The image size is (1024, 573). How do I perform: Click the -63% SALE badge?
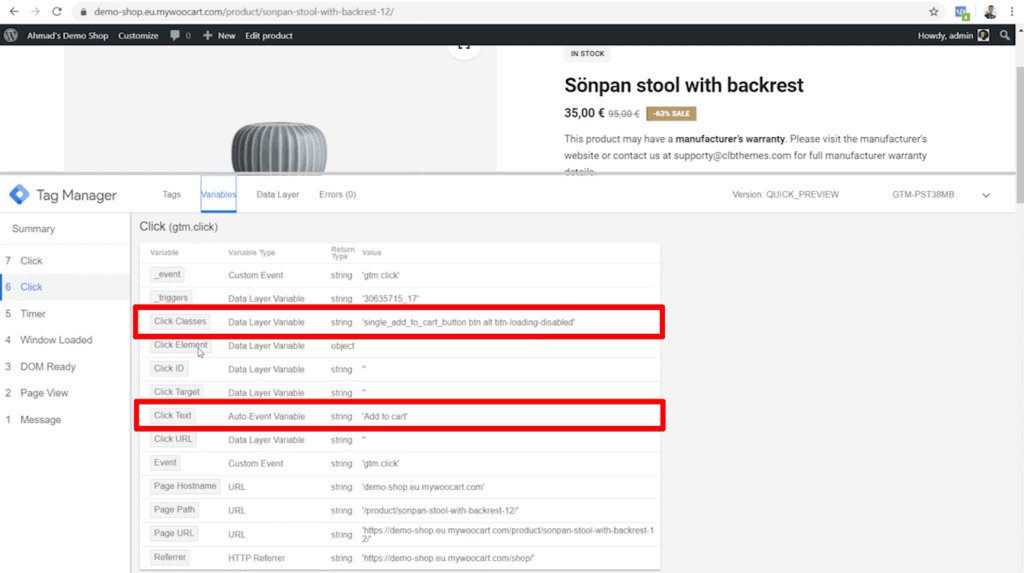pos(671,114)
